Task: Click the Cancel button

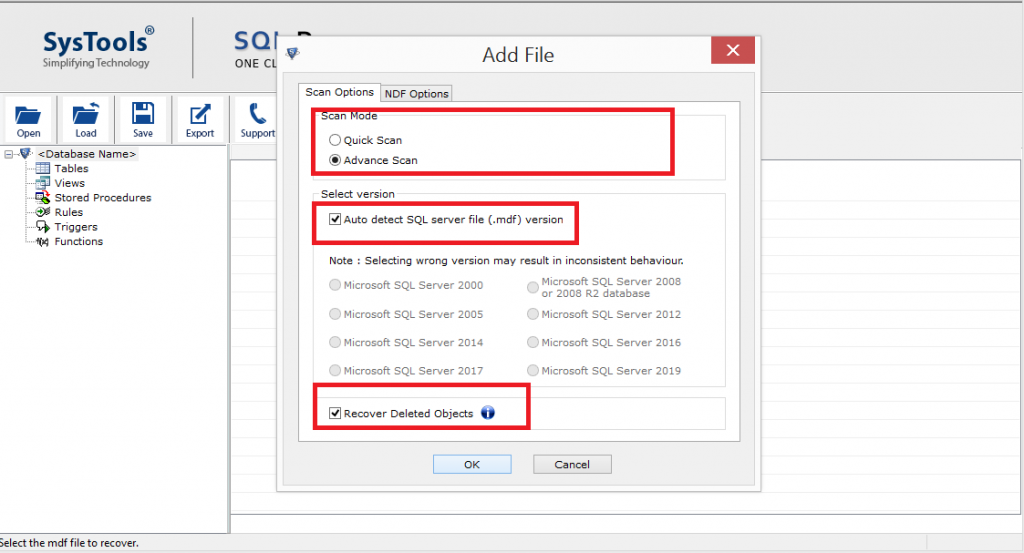Action: [572, 464]
